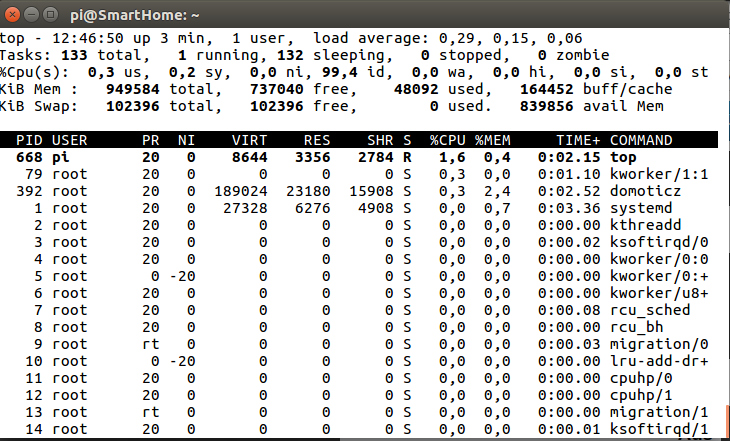Image resolution: width=730 pixels, height=441 pixels.
Task: Click the R state in the top process row
Action: click(407, 157)
